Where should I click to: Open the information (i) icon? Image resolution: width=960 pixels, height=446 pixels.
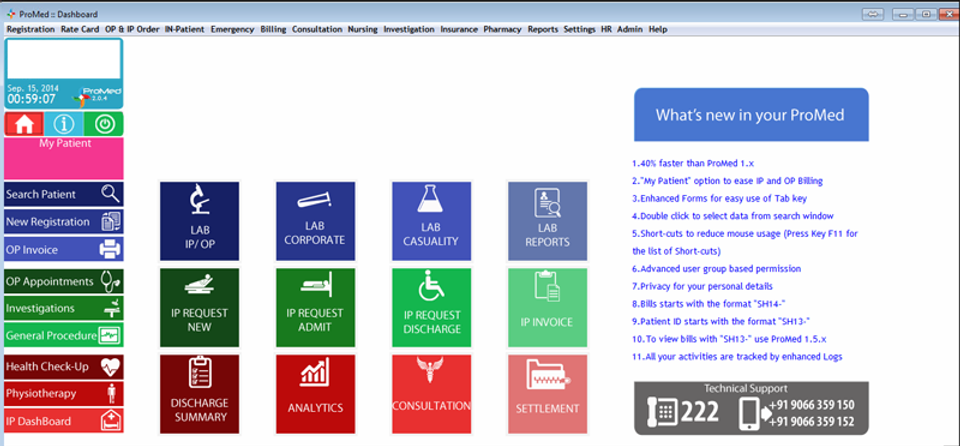63,124
